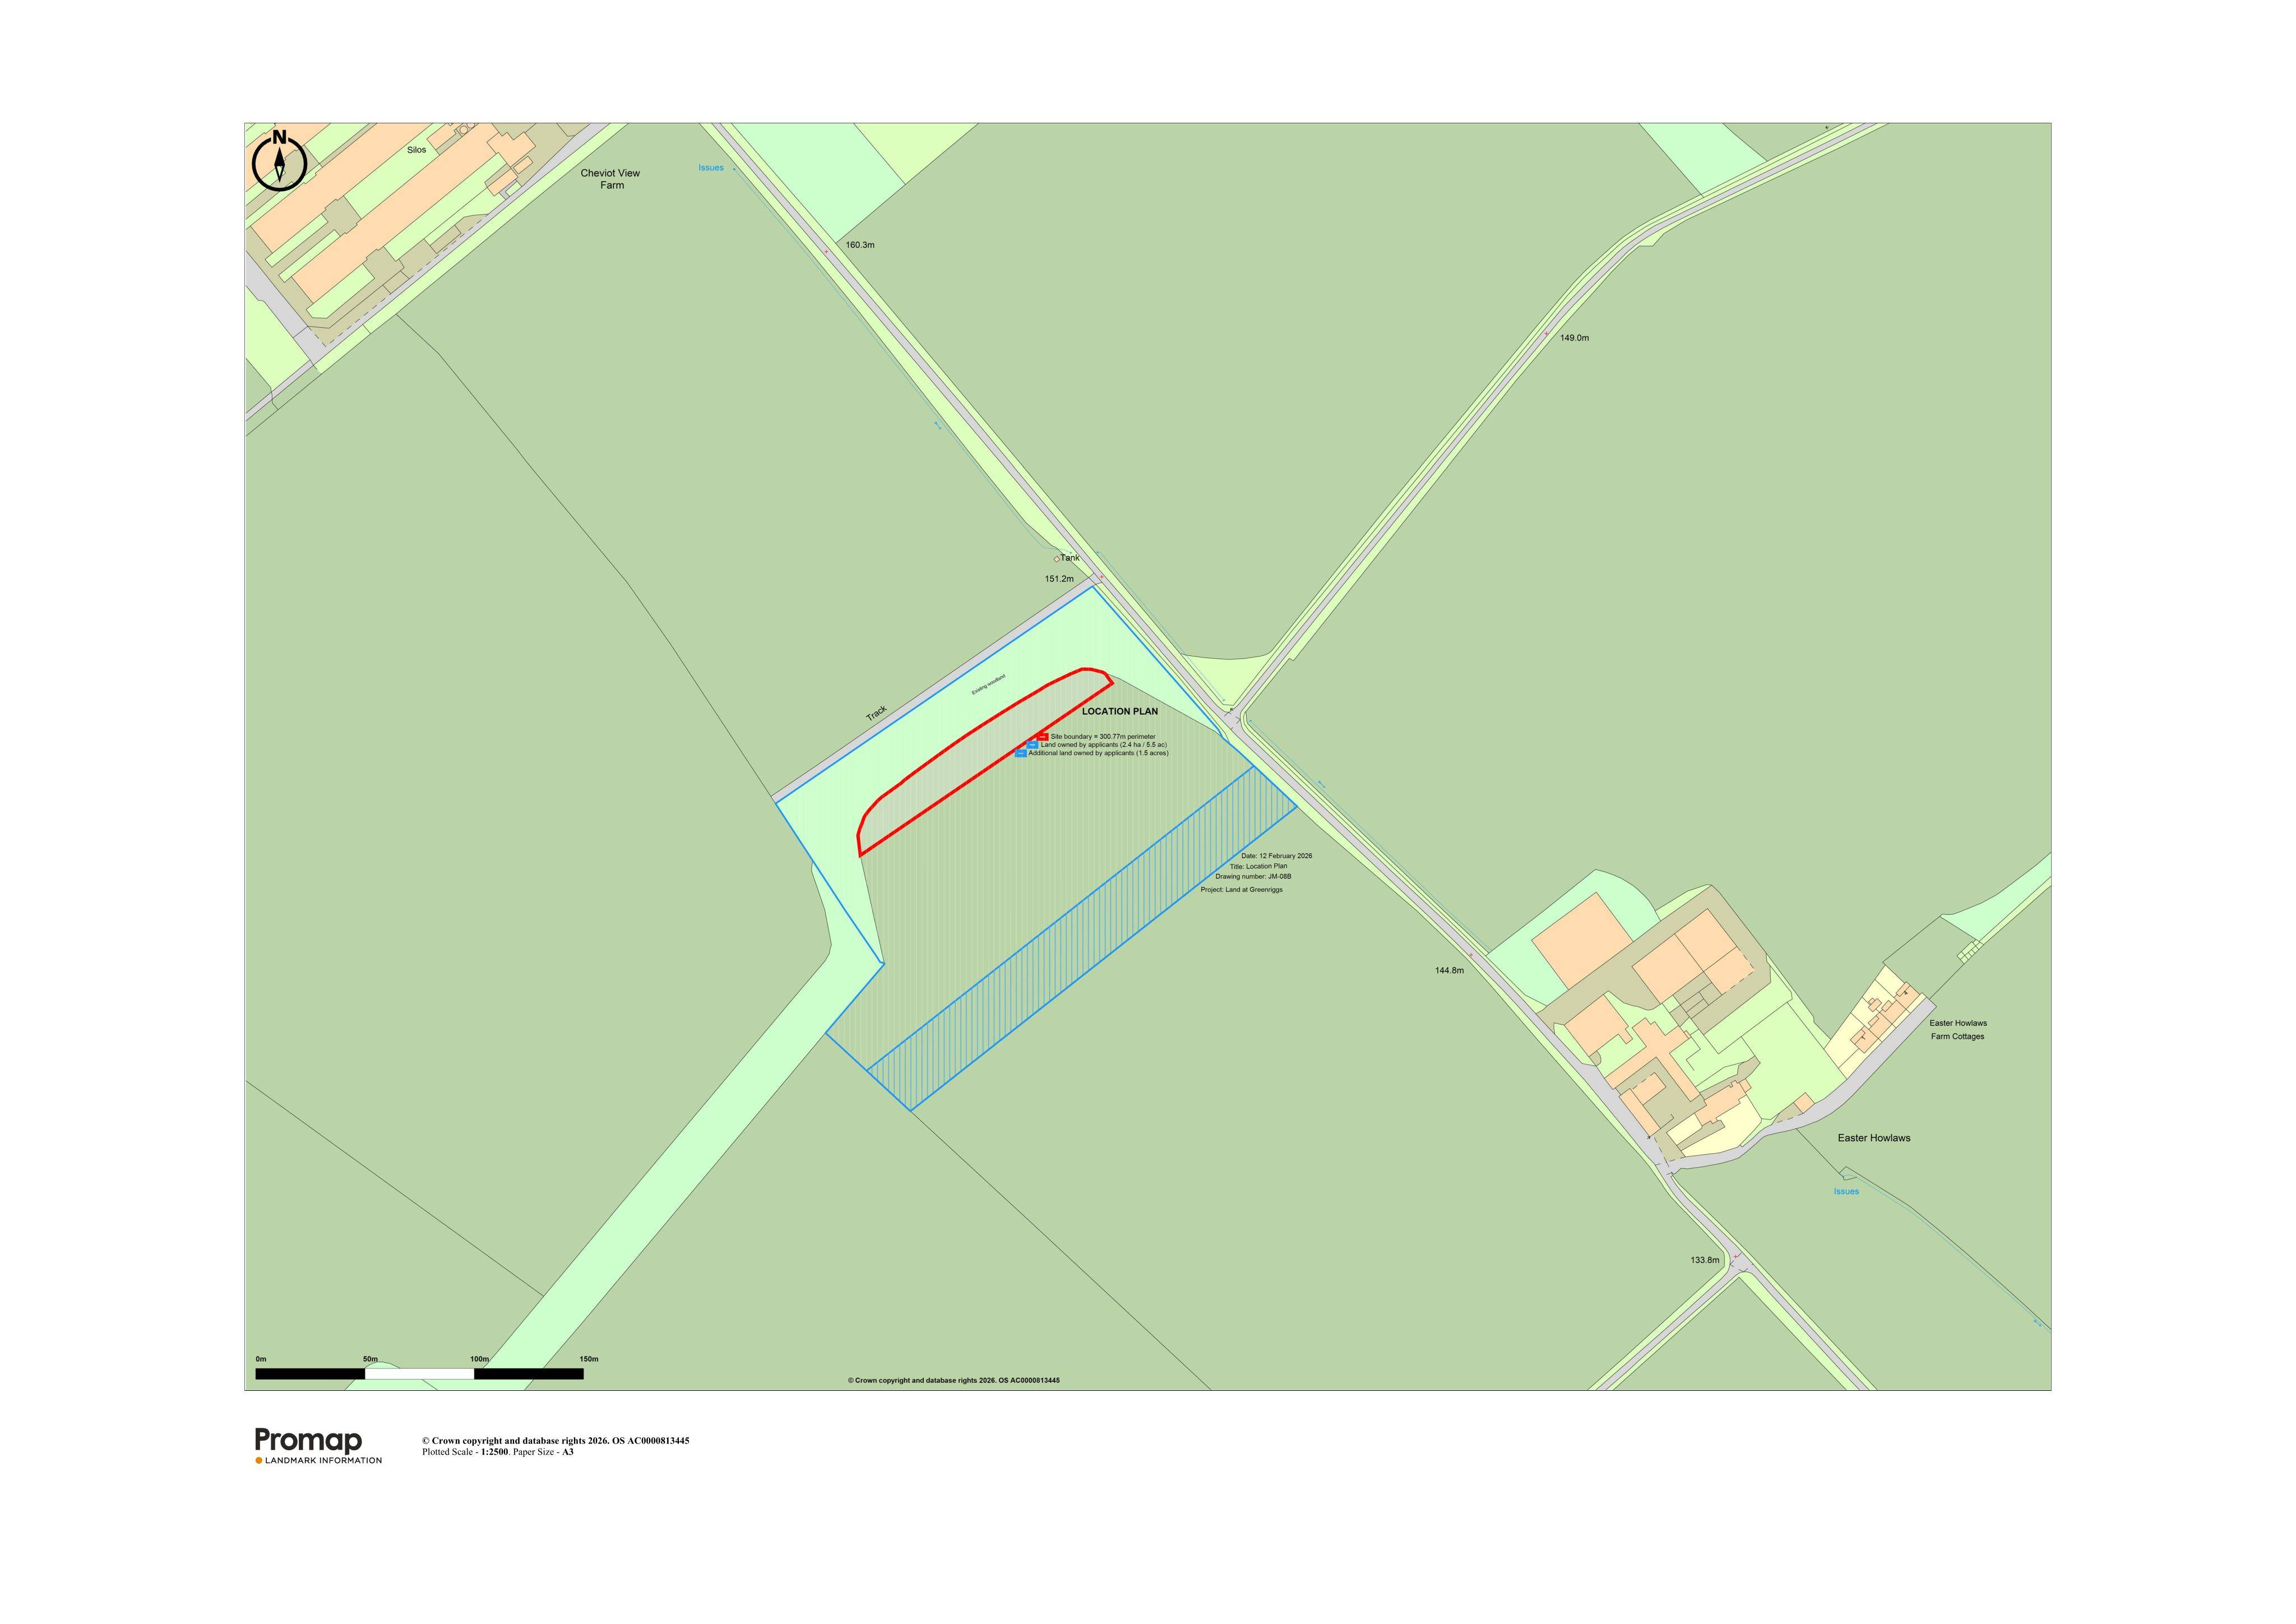Screen dimensions: 2296x1624
Task: Click the blue swatch beside "Land owned by applicants (2.4 ha"
Action: click(1033, 745)
